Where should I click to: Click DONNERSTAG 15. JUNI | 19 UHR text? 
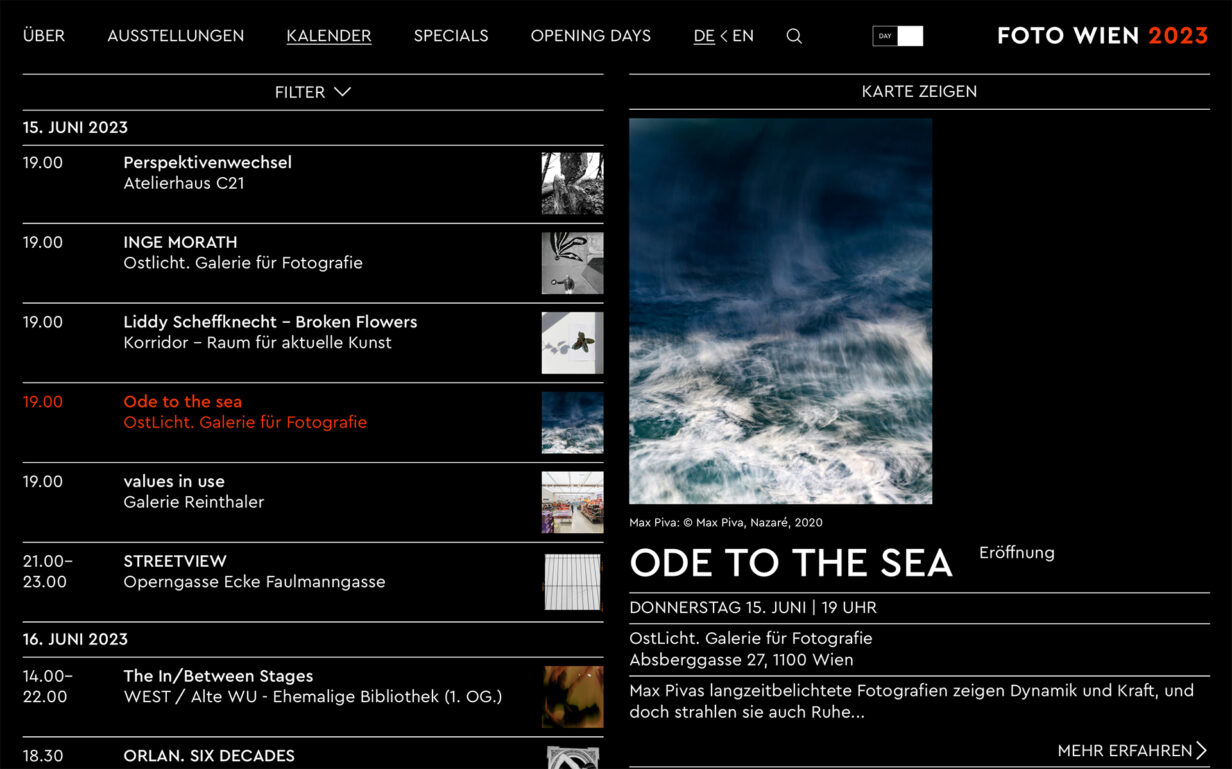753,607
